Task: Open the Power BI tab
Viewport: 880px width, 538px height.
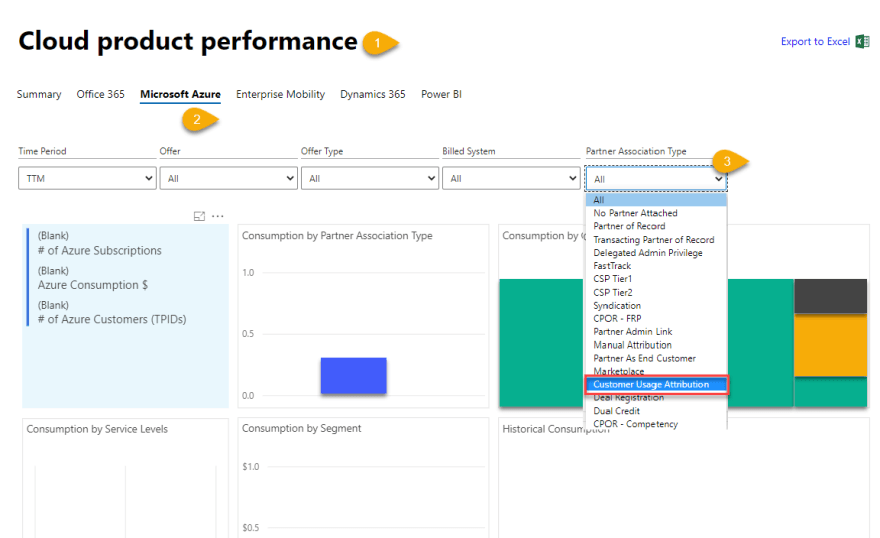Action: pyautogui.click(x=441, y=94)
